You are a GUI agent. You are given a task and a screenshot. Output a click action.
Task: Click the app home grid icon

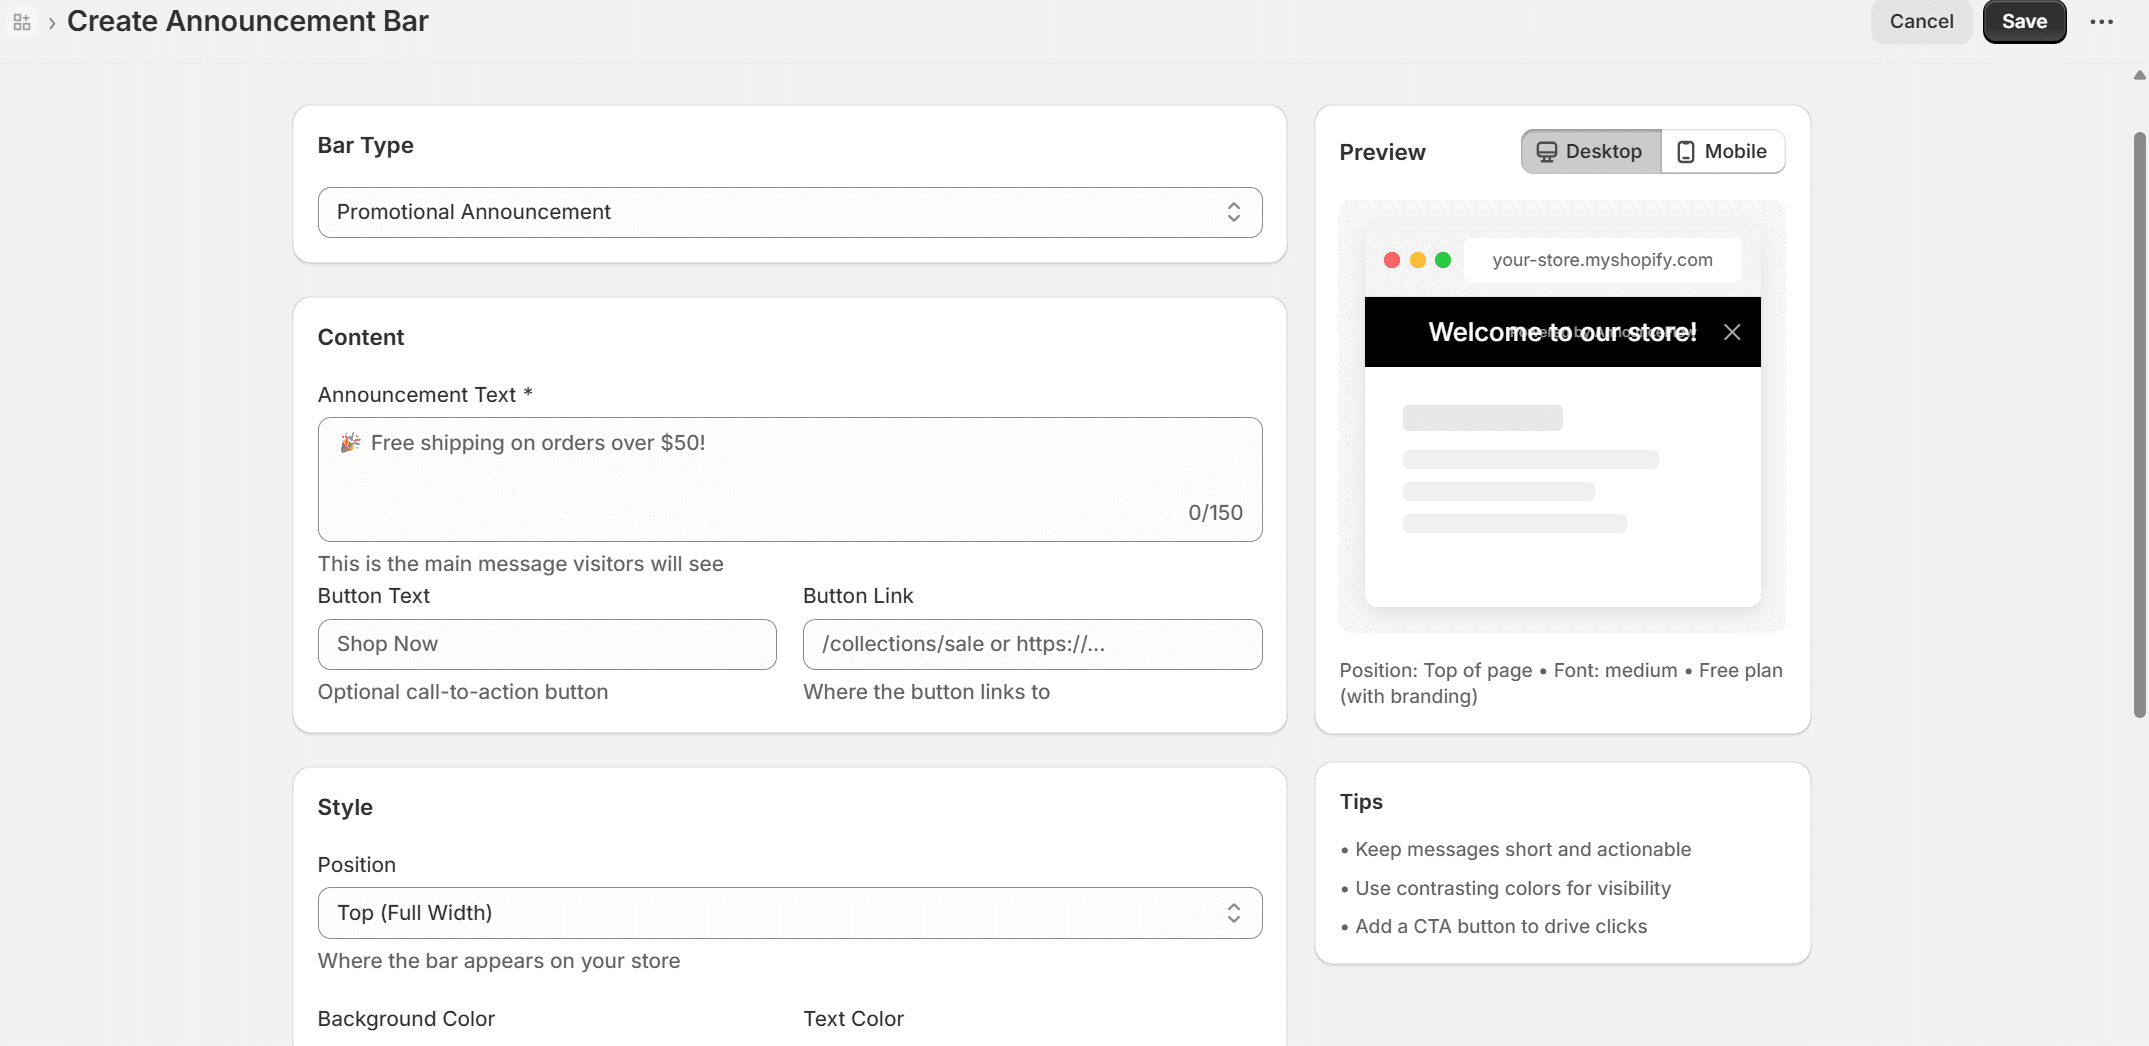tap(21, 21)
